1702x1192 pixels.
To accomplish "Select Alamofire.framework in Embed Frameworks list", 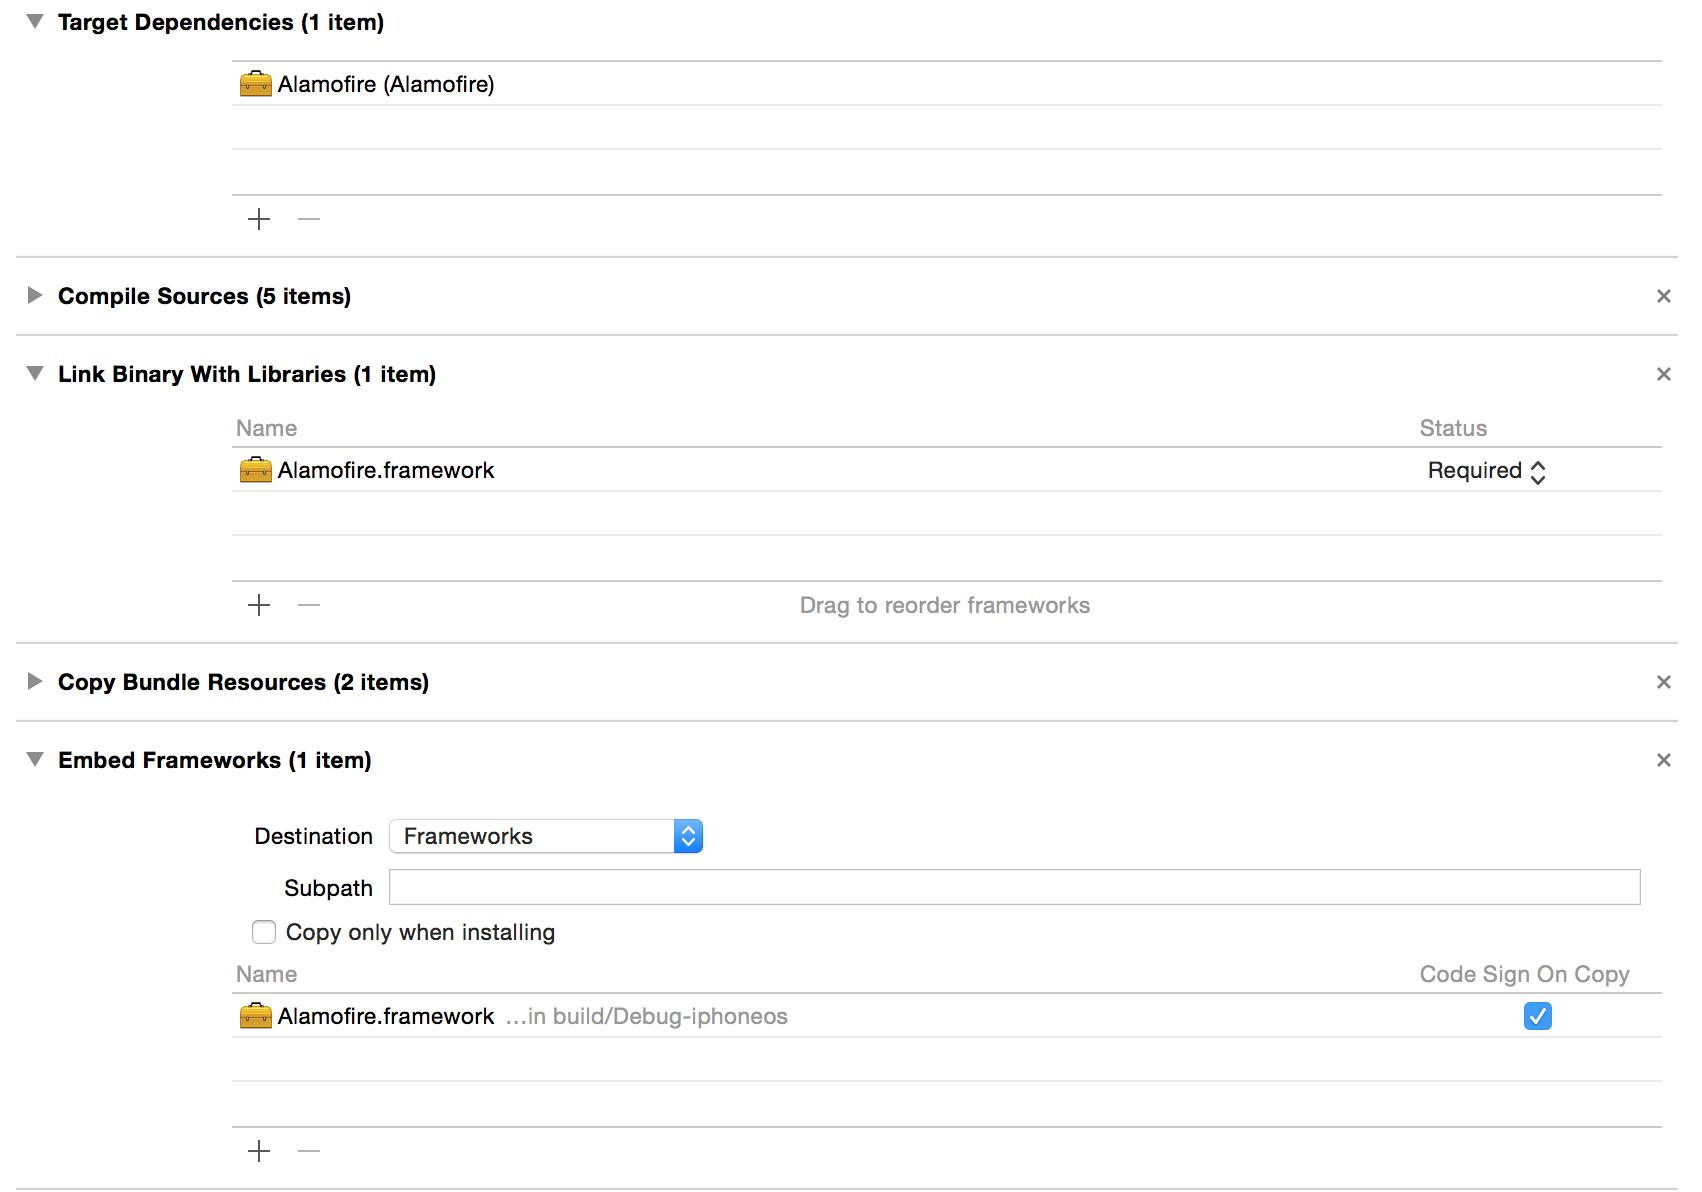I will click(x=947, y=1016).
